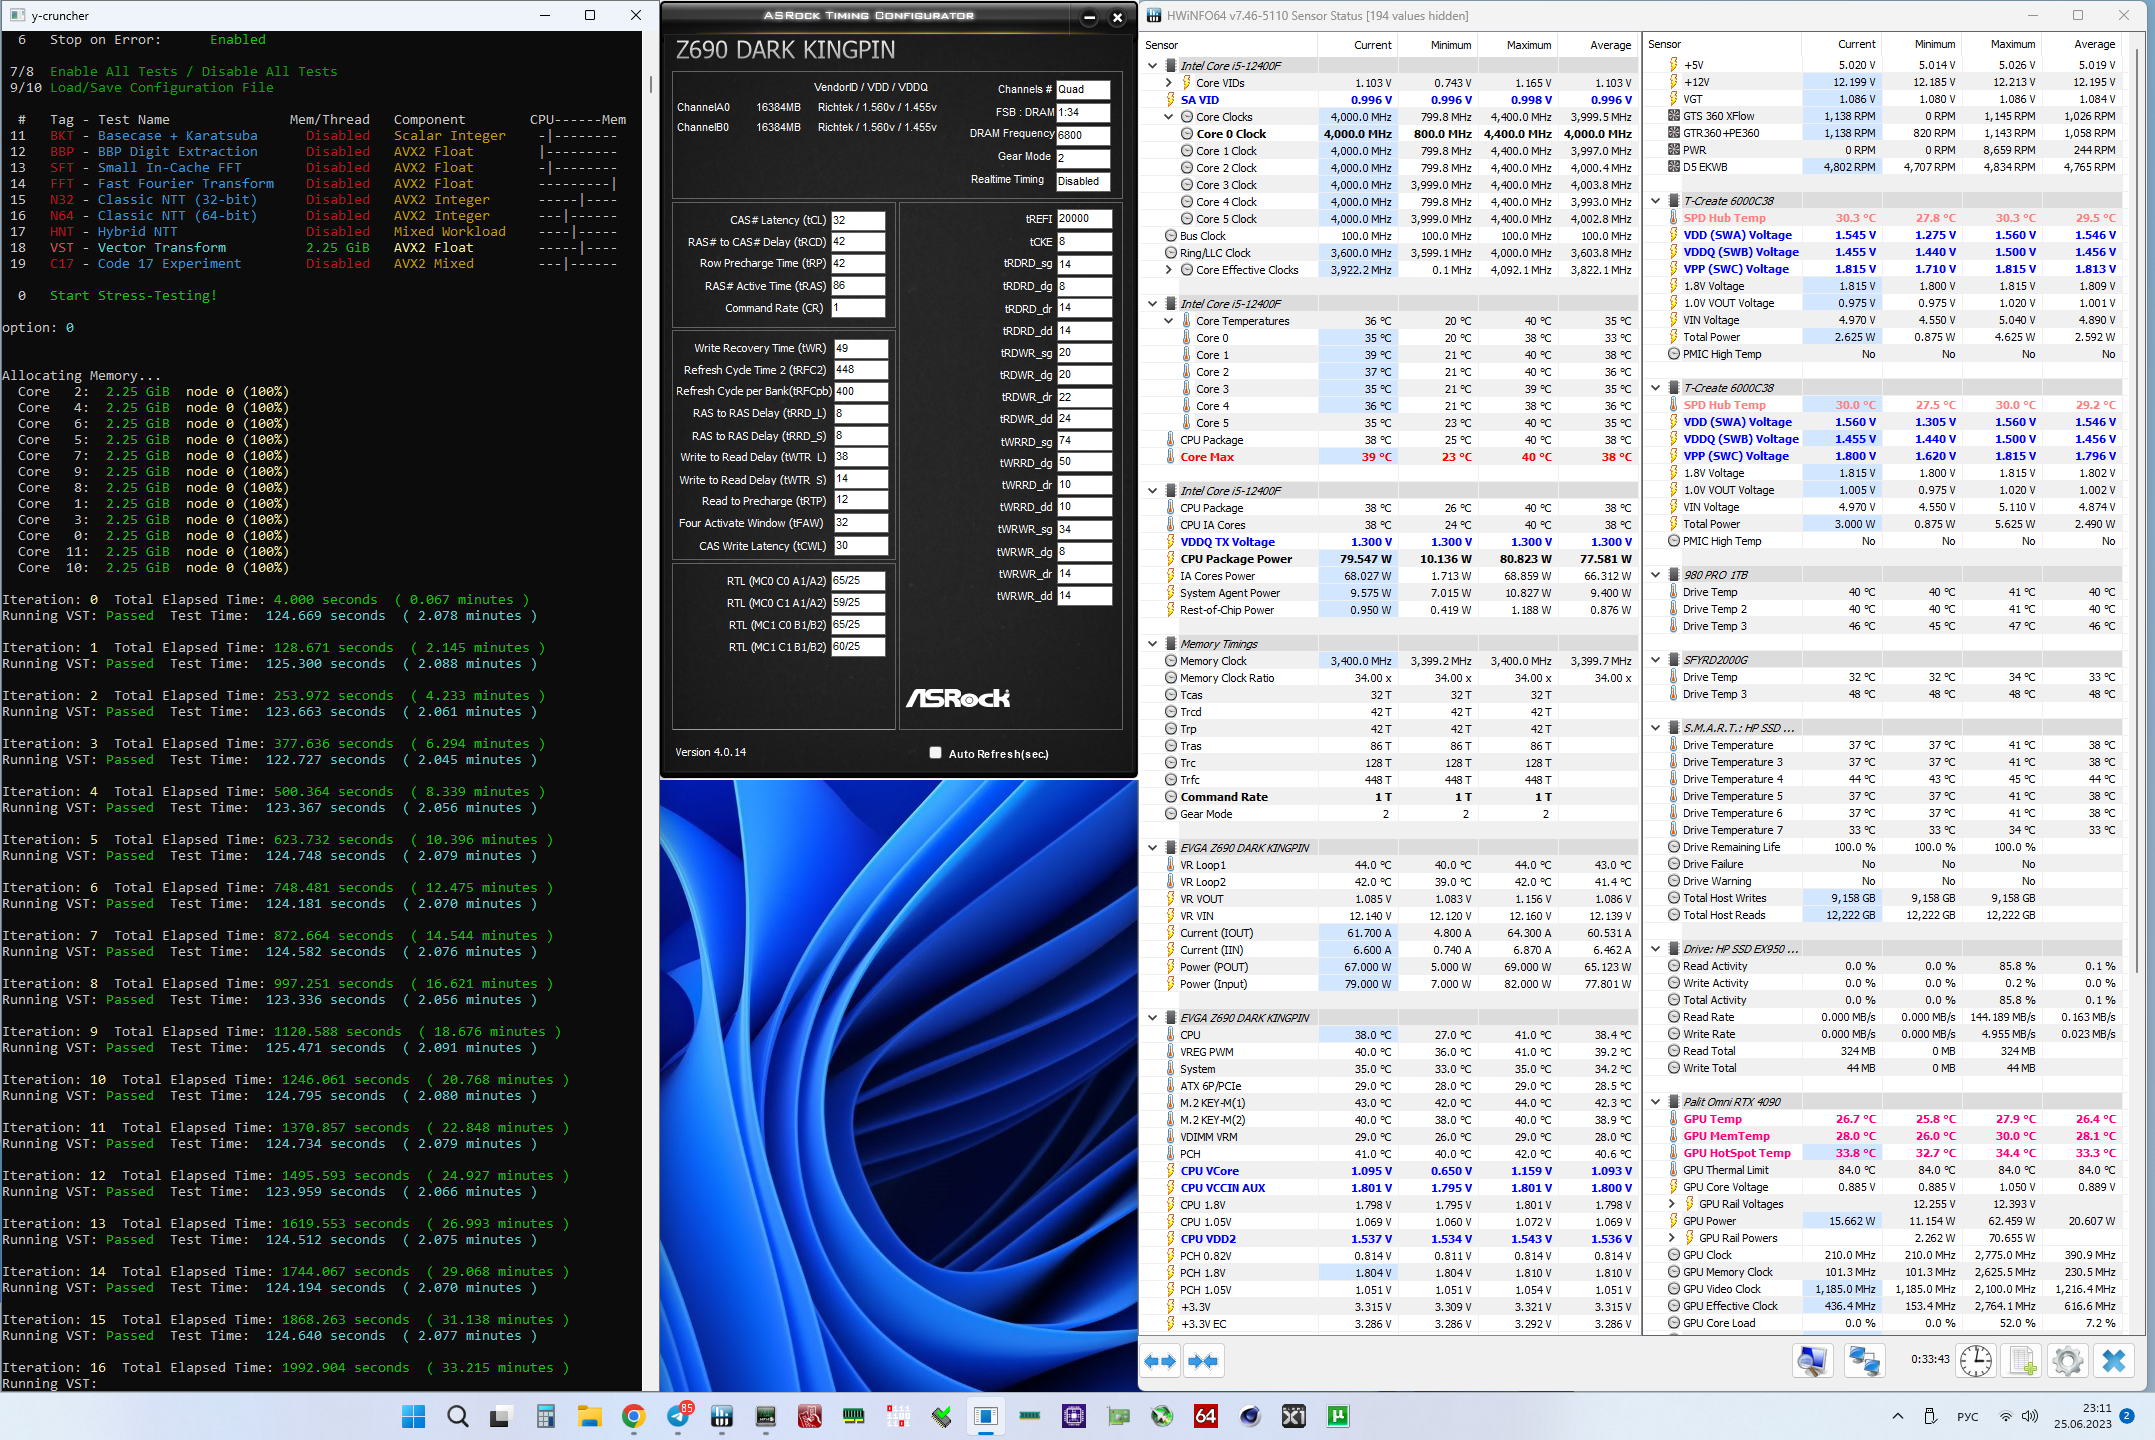Collapse the Memory Timings sensor group
Image resolution: width=2155 pixels, height=1440 pixels.
click(x=1153, y=644)
